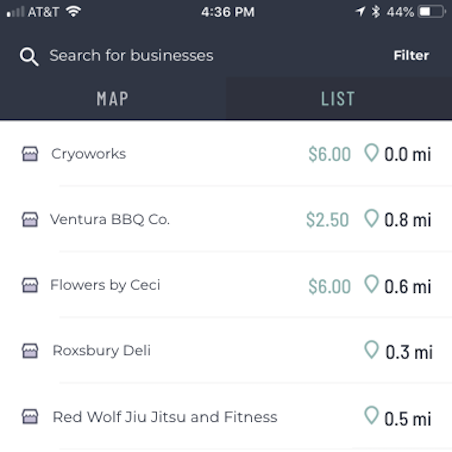Tap the storefront icon beside Ventura BBQ Co.
This screenshot has width=452, height=452.
coord(30,220)
